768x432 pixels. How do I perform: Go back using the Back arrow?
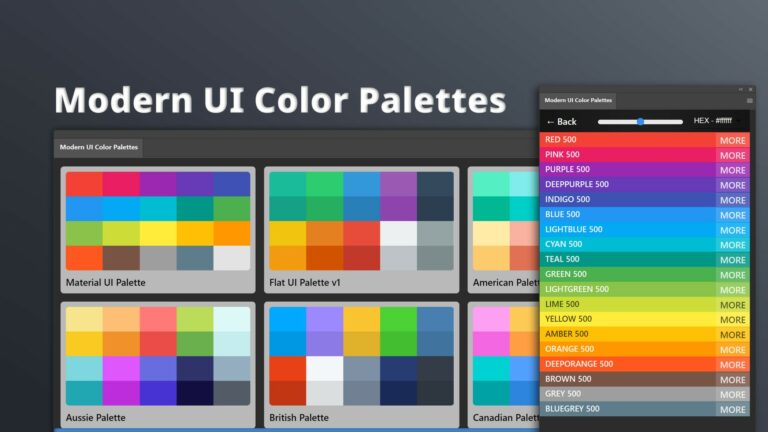pyautogui.click(x=561, y=121)
